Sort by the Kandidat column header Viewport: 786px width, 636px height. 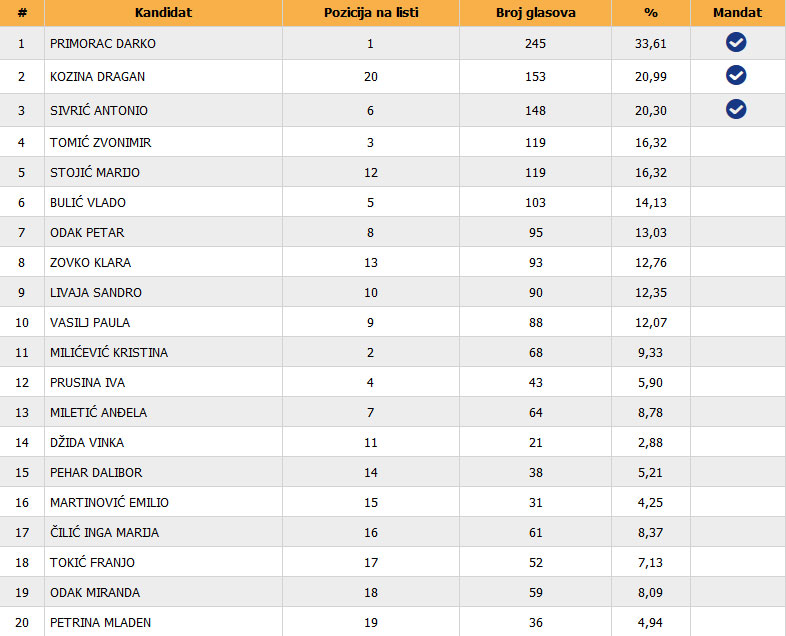(163, 13)
